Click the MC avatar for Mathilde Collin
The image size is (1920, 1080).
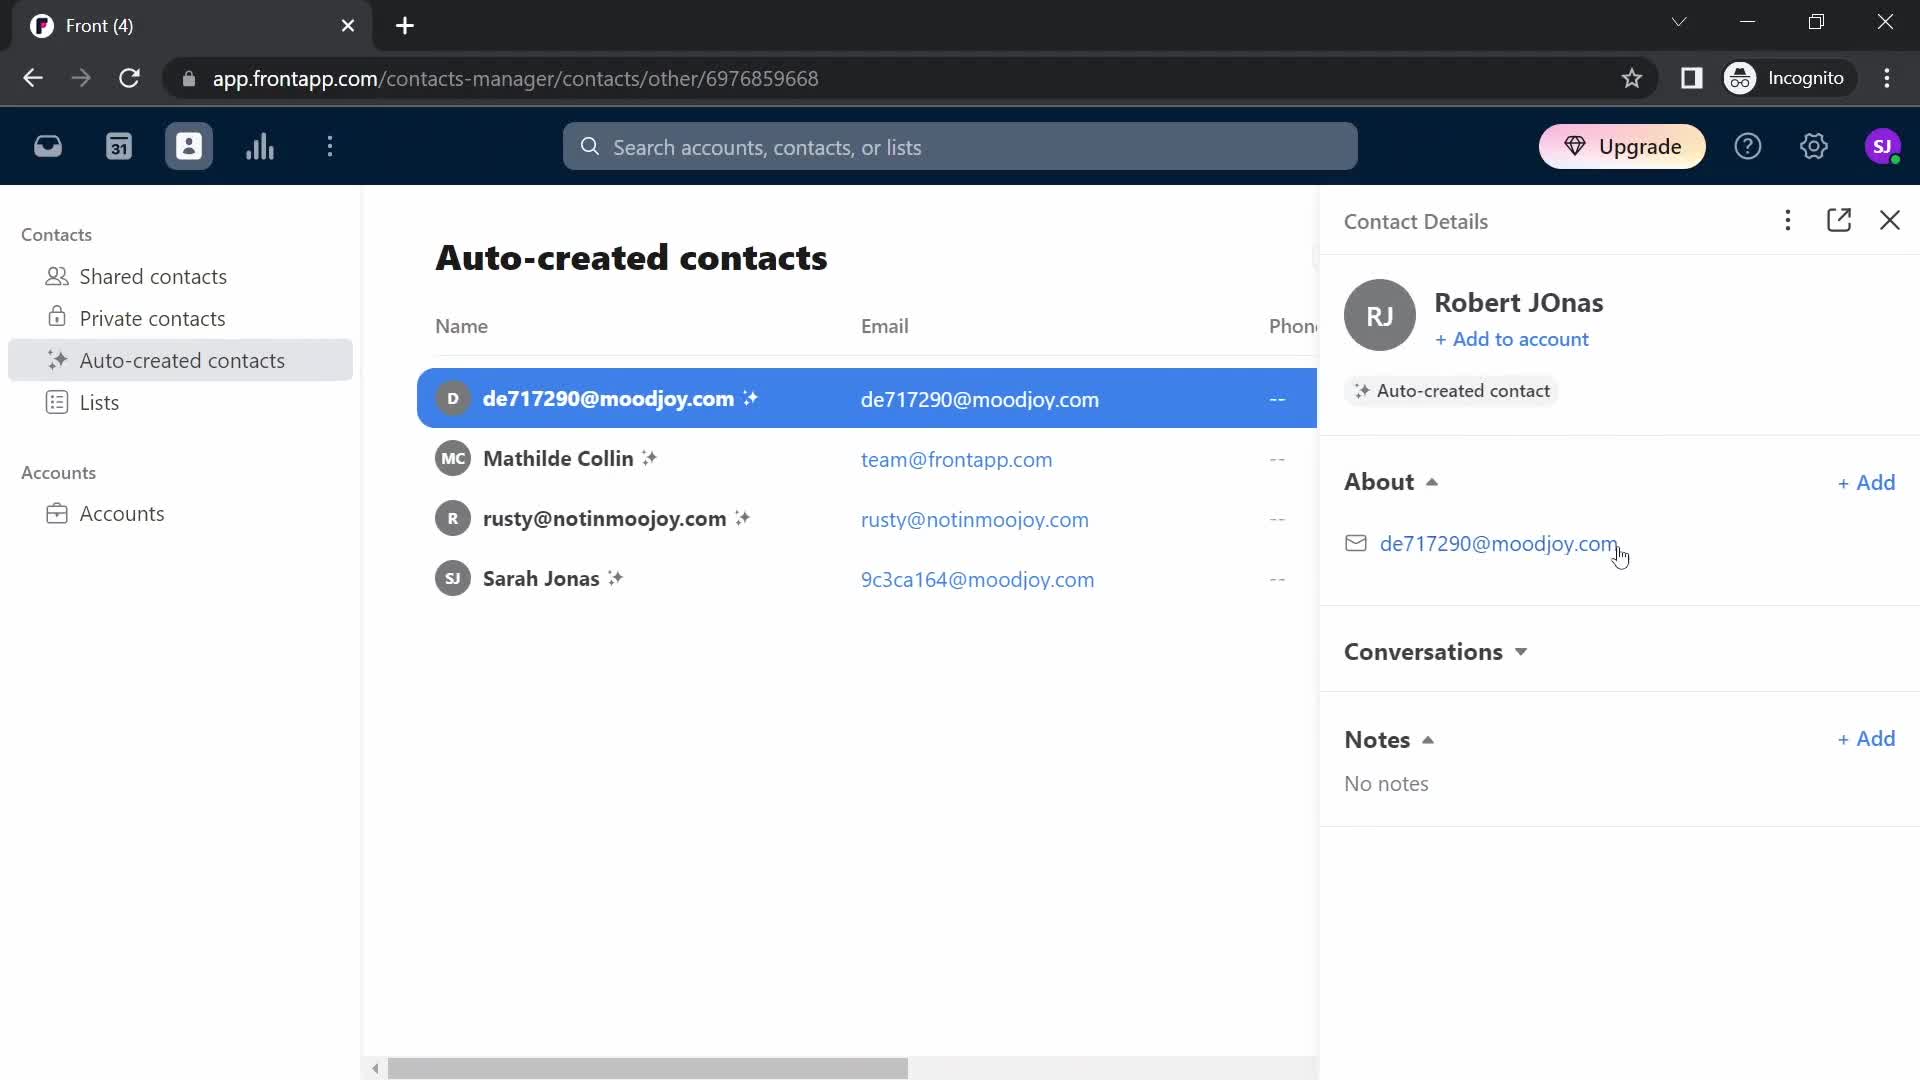pos(453,458)
